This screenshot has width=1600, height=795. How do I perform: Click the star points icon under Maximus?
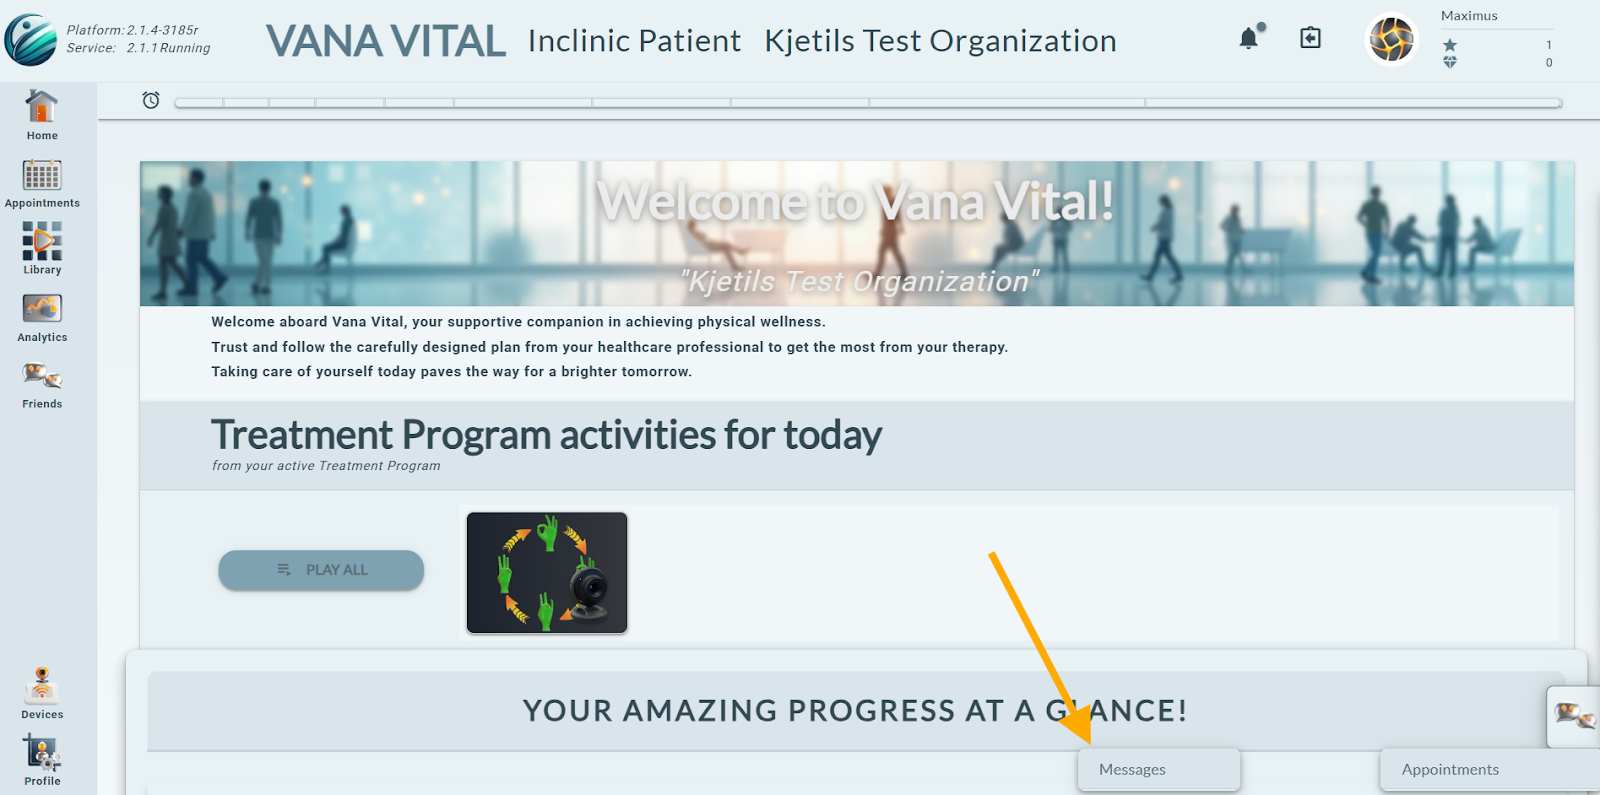(x=1450, y=45)
